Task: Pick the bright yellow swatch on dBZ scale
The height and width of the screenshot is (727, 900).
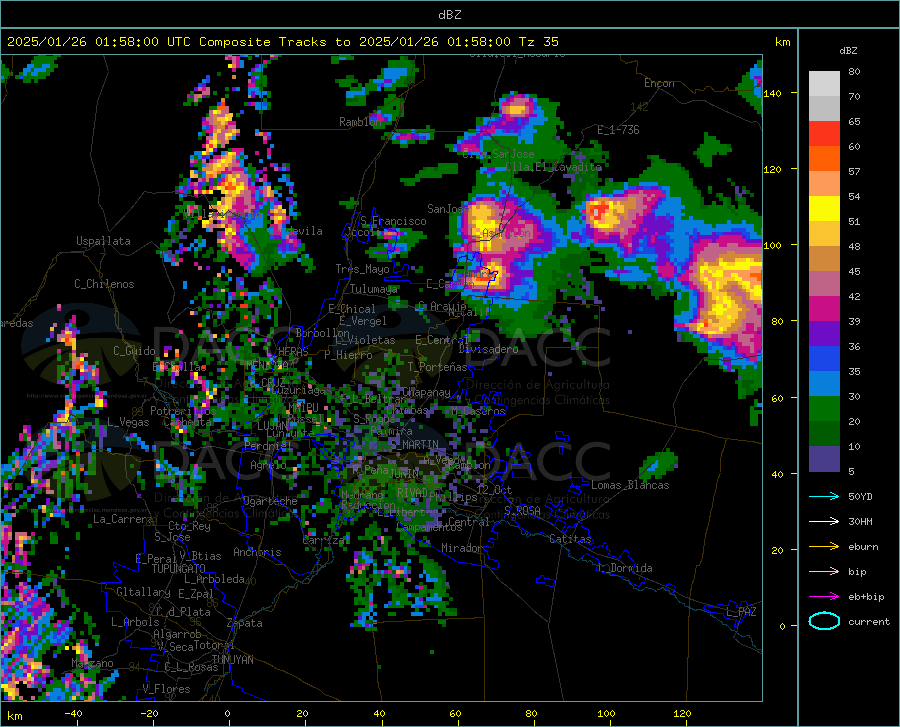Action: pos(824,208)
